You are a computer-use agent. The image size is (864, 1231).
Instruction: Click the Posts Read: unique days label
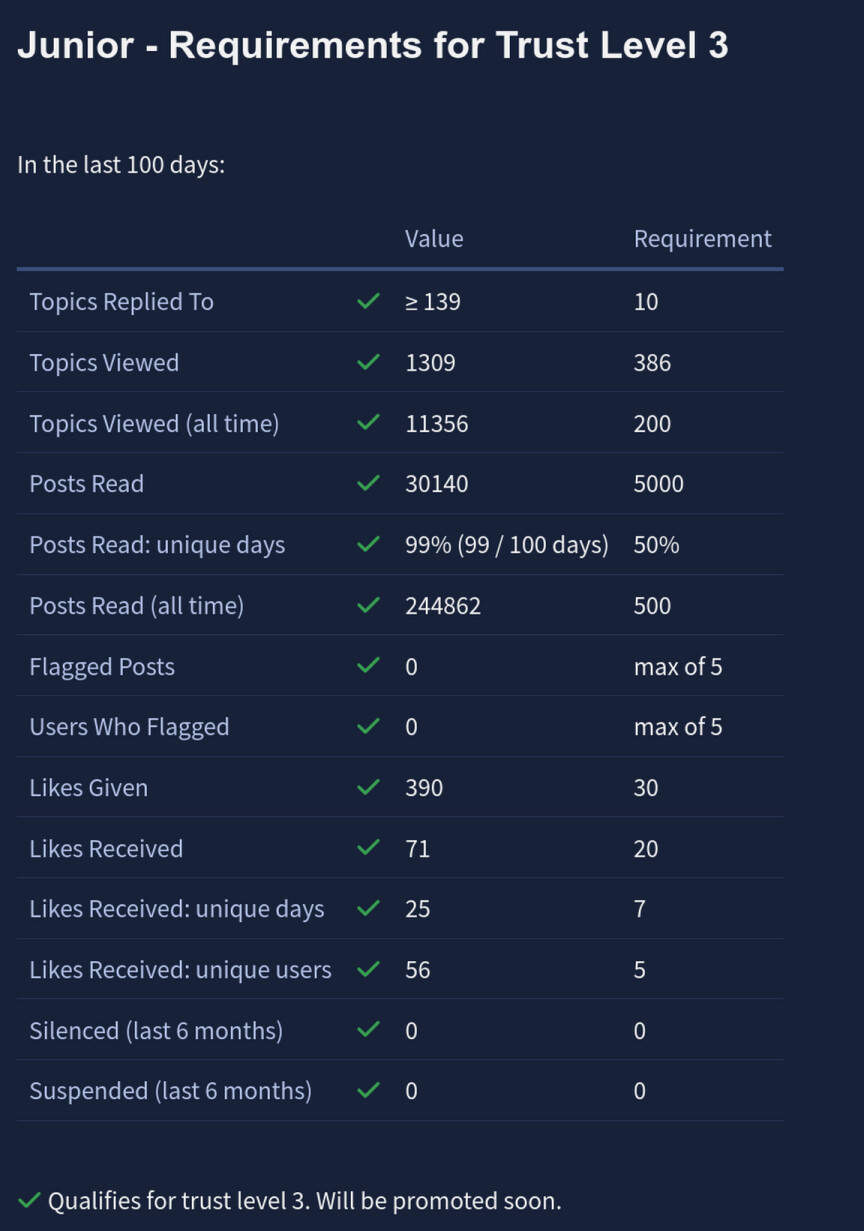157,544
